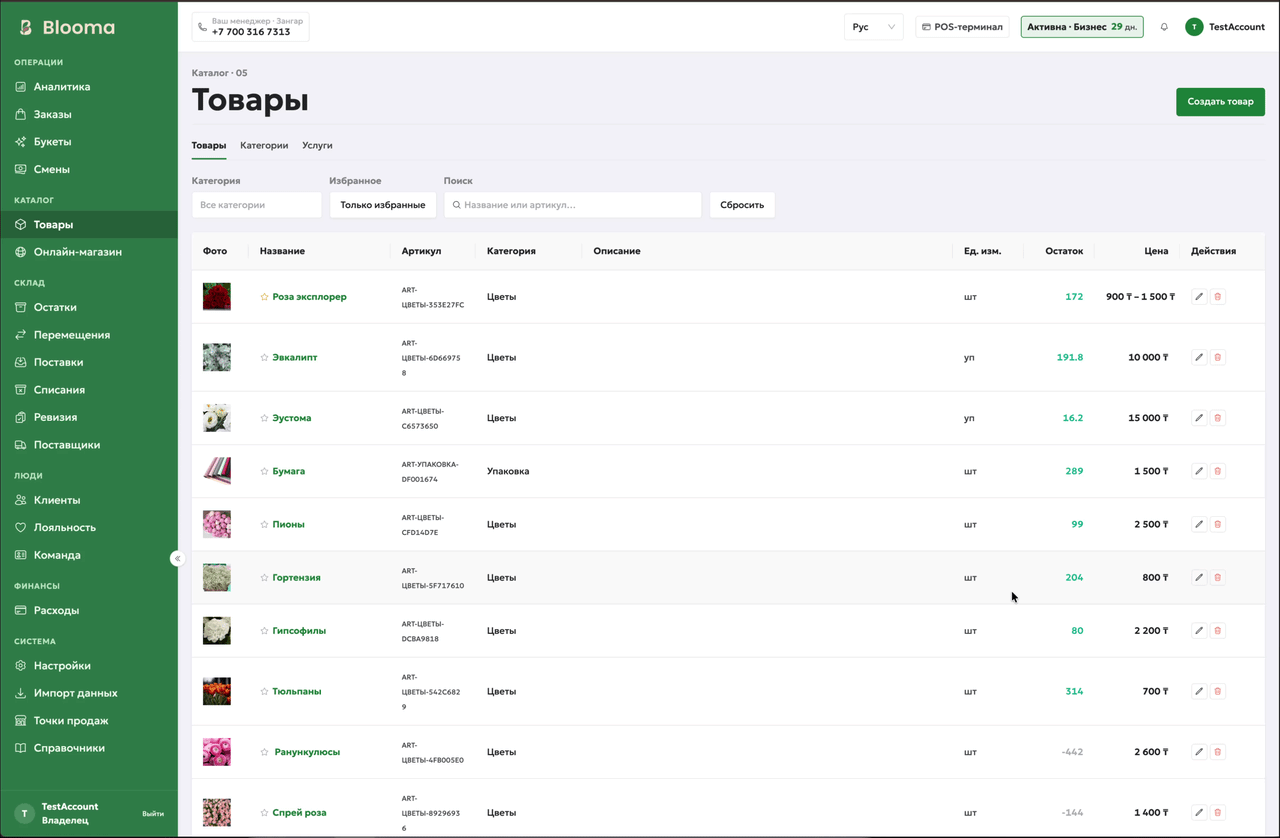Click the Создать товар button

(x=1220, y=102)
